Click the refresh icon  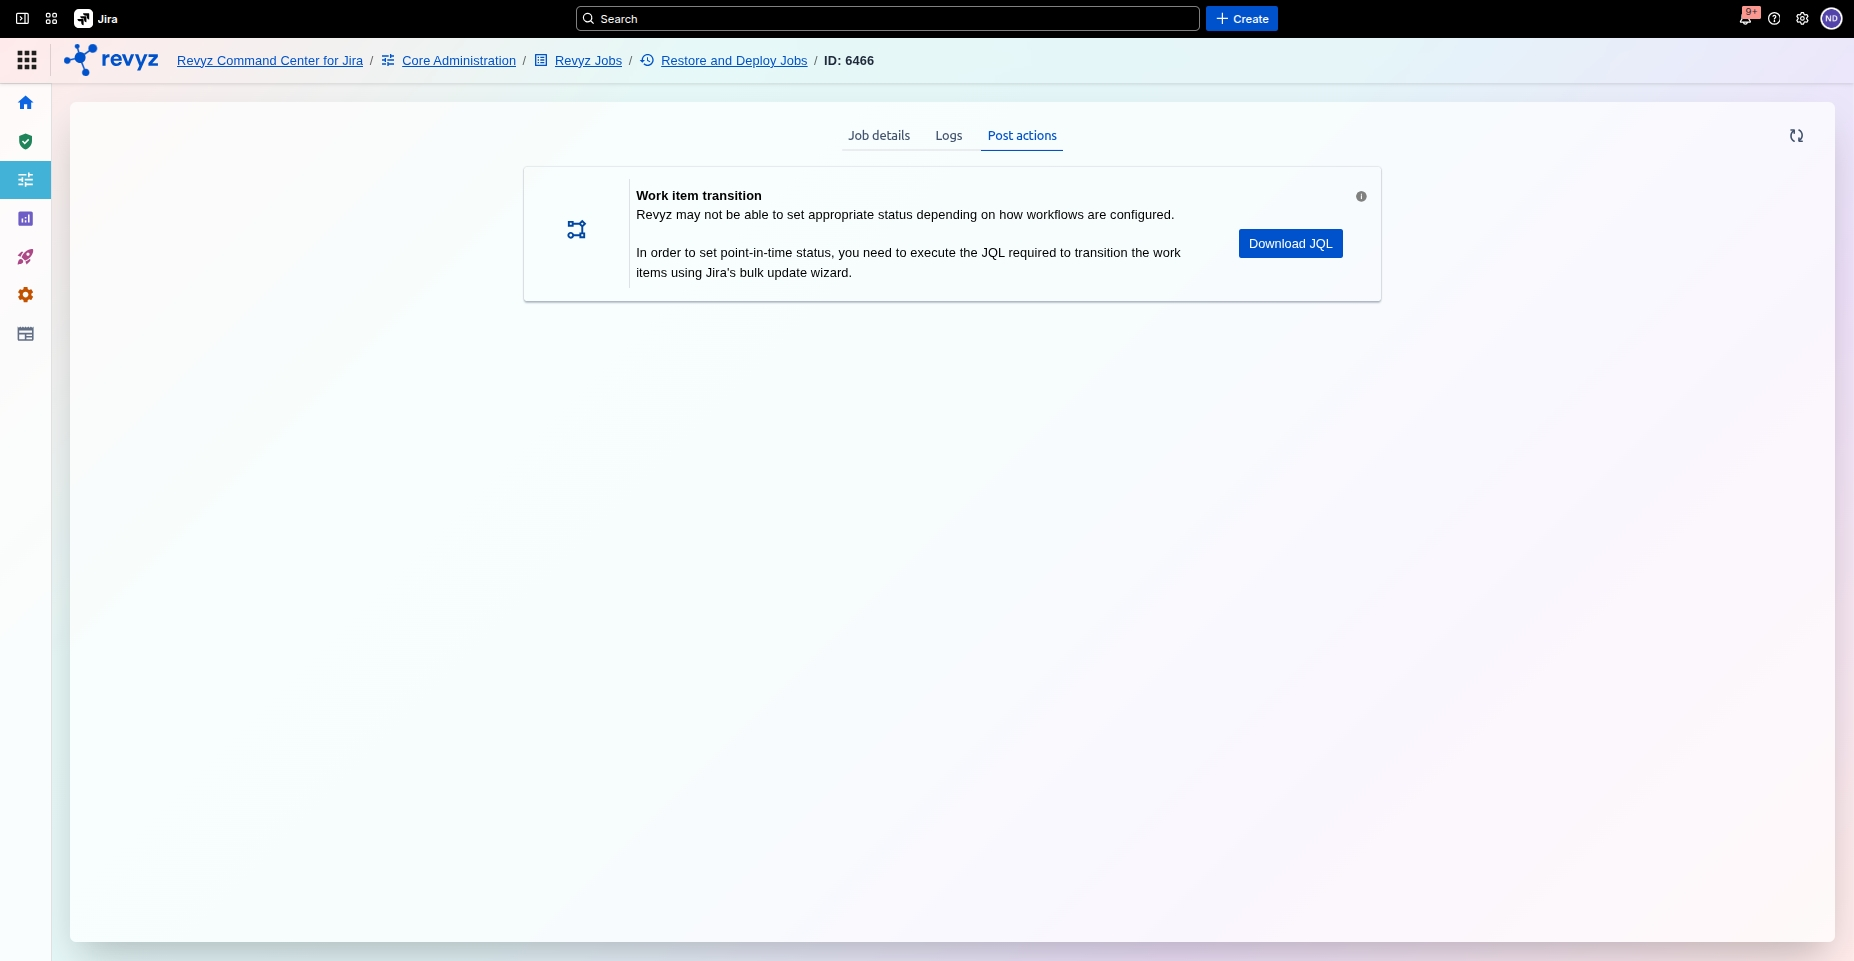coord(1796,136)
